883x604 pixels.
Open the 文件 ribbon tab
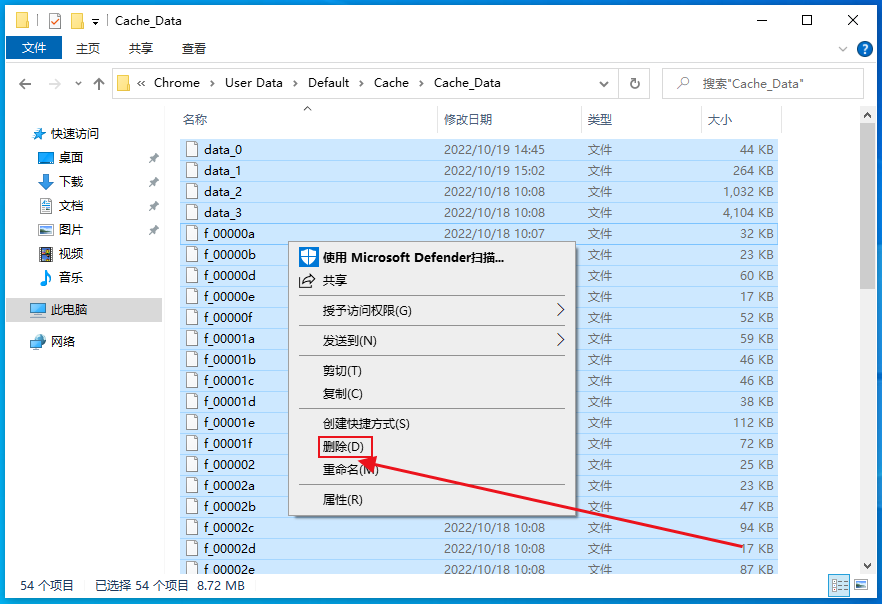[34, 48]
